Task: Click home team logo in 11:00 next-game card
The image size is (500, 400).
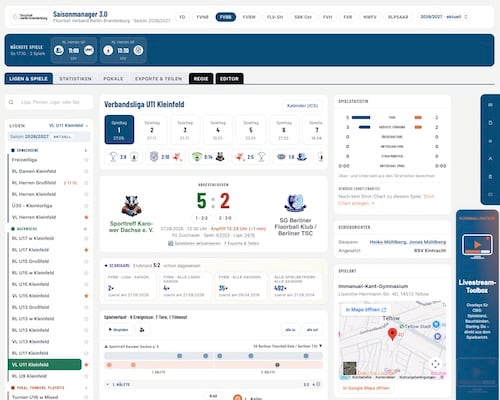Action: tap(59, 50)
